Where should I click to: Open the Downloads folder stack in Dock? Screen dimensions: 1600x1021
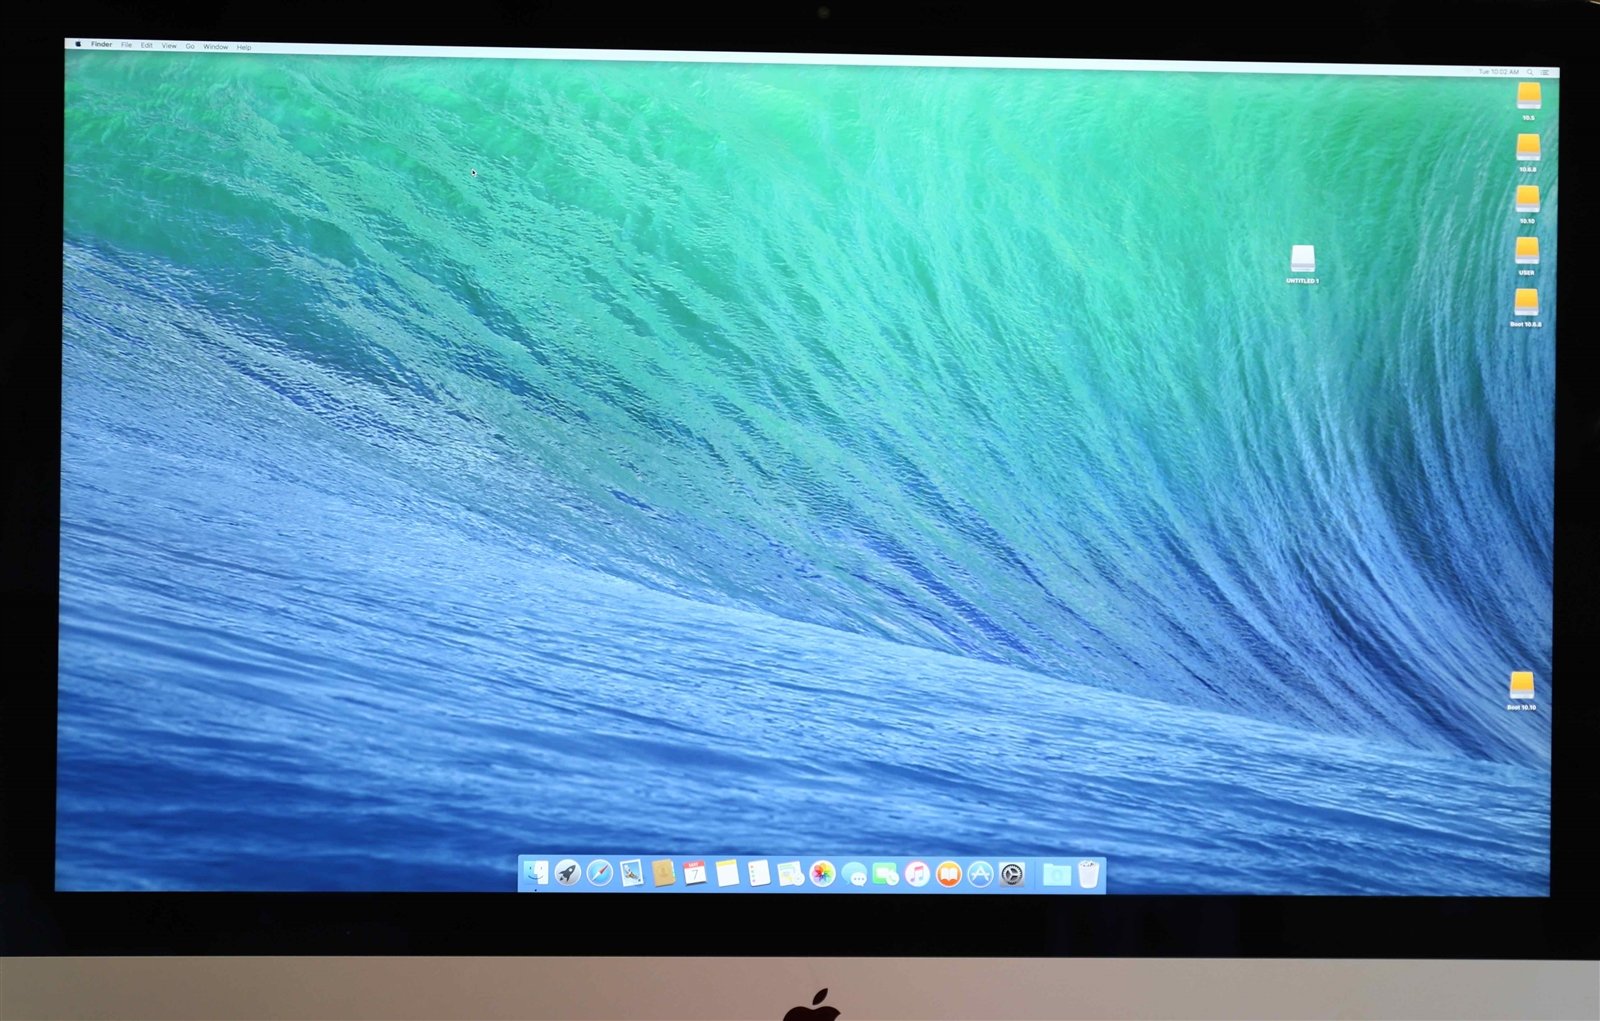tap(1056, 875)
